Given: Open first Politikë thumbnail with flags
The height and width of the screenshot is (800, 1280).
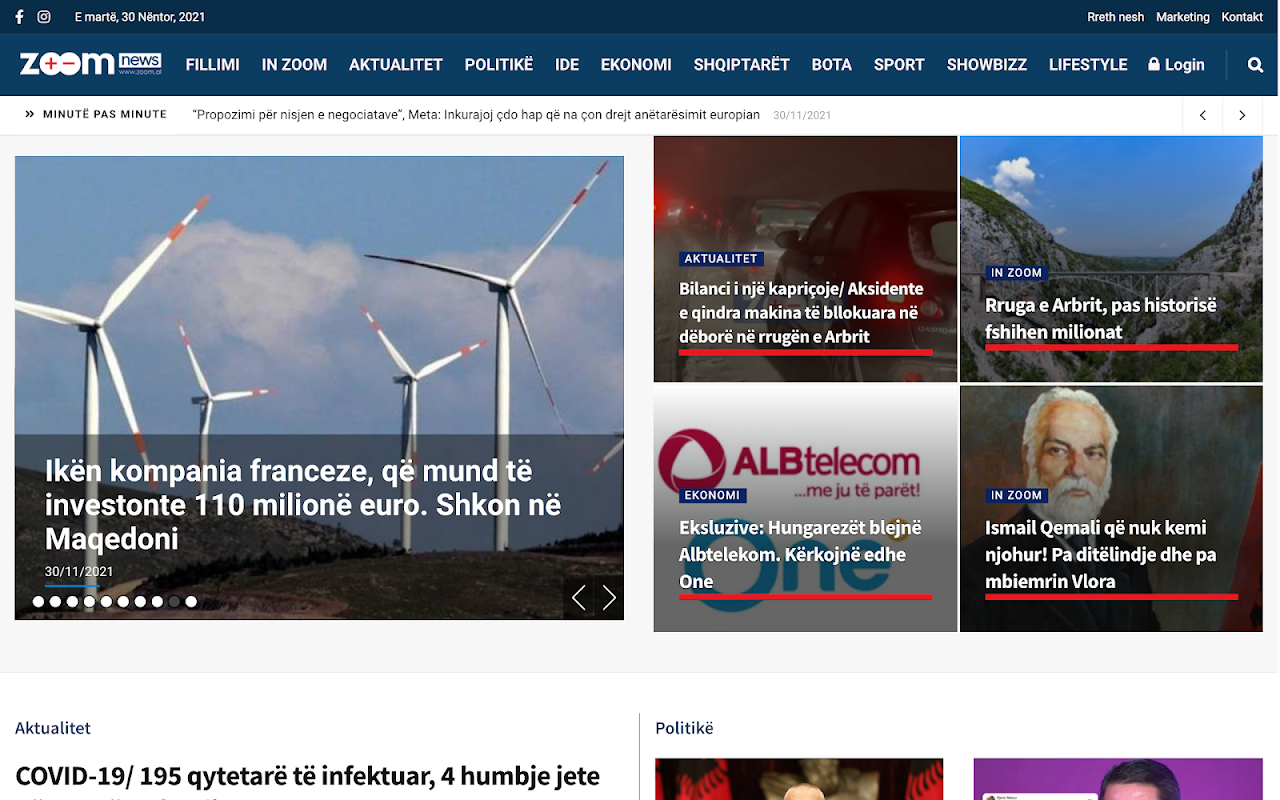Looking at the screenshot, I should pos(799,779).
